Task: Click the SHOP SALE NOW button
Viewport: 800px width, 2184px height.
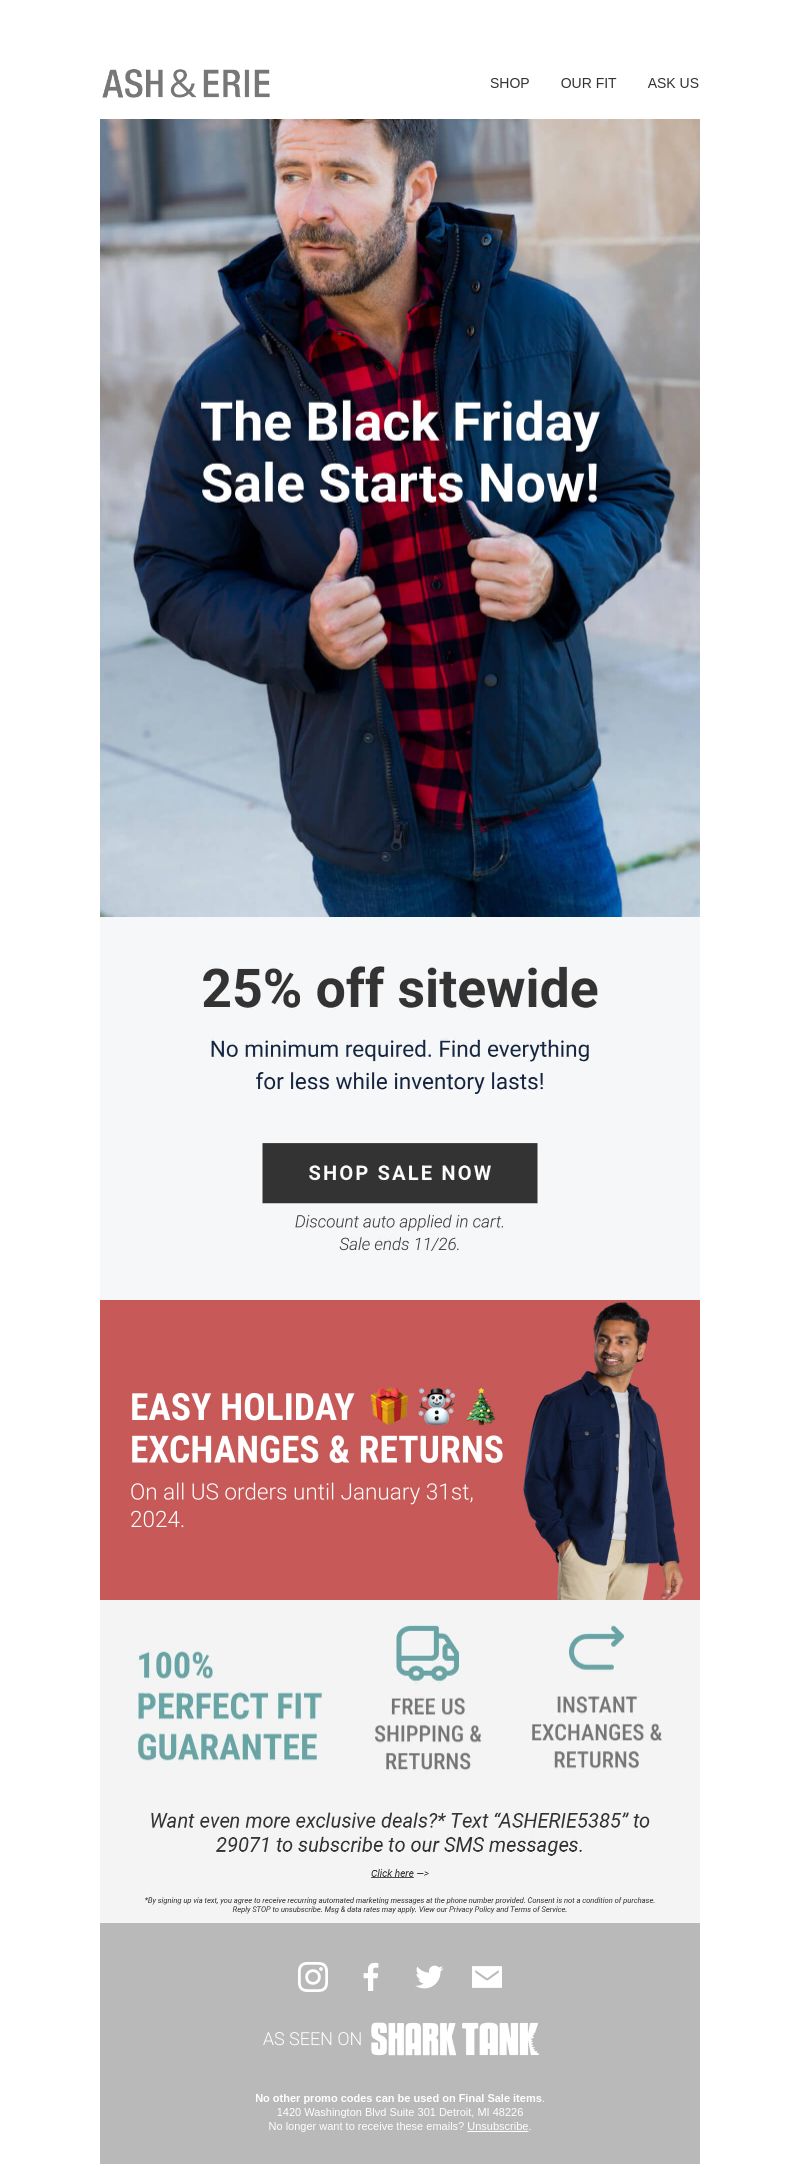Action: pyautogui.click(x=400, y=1173)
